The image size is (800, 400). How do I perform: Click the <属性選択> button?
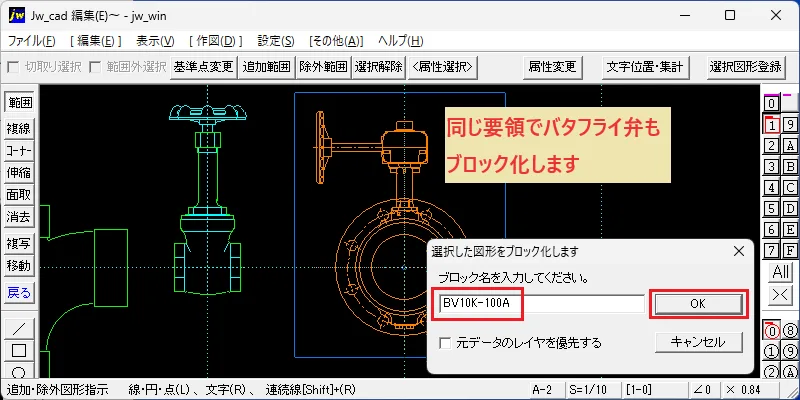pos(443,67)
